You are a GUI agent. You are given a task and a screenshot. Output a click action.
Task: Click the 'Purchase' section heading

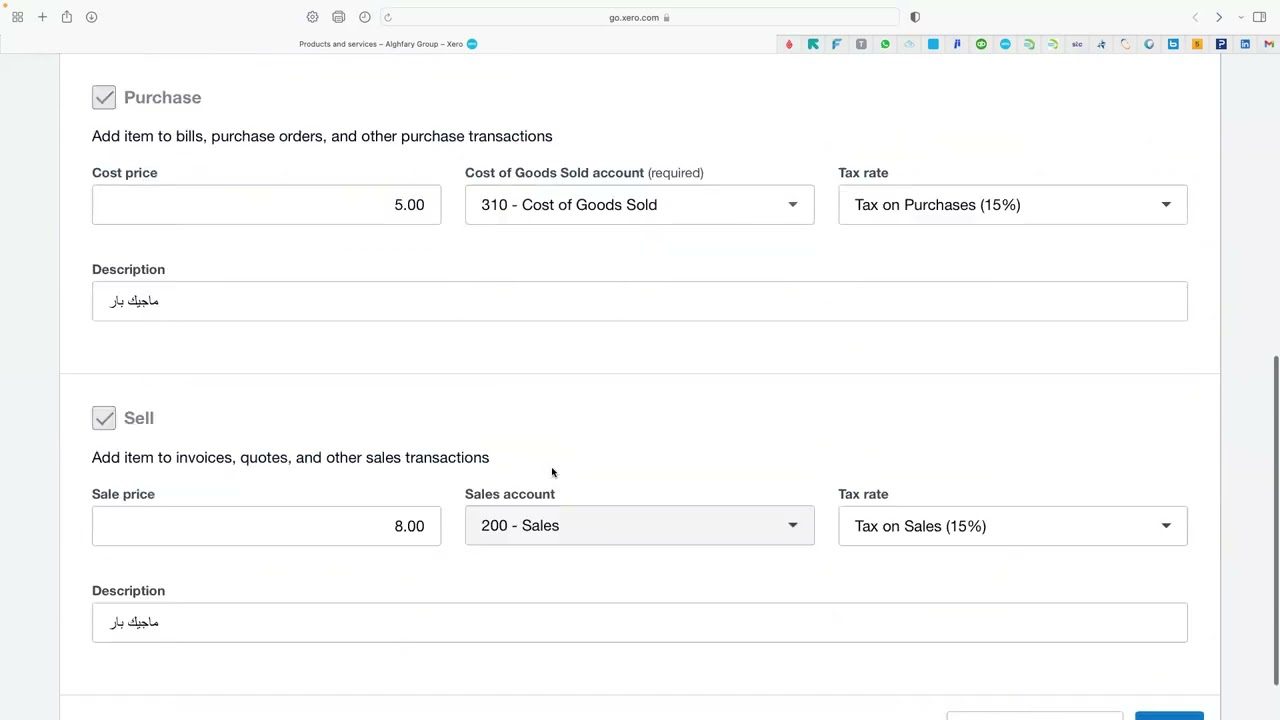coord(163,97)
